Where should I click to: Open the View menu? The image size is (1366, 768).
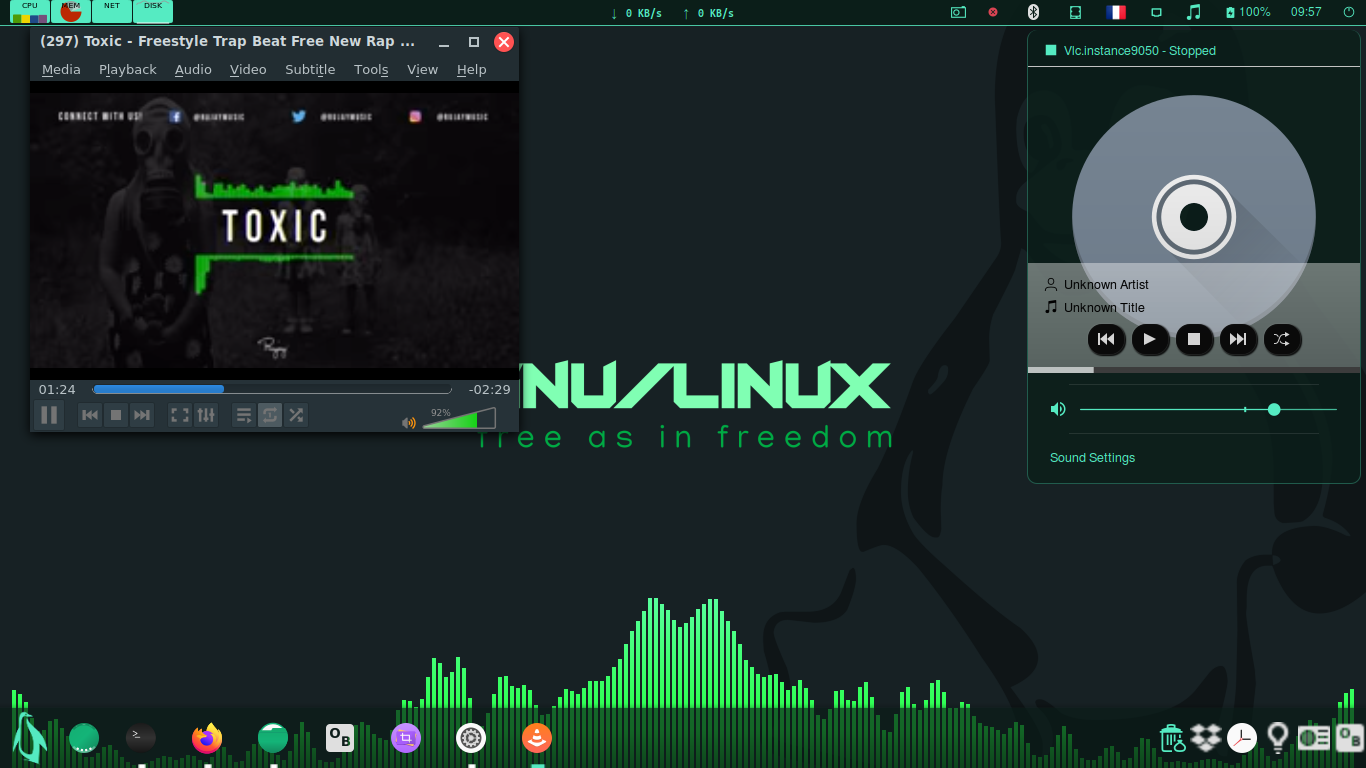[422, 69]
